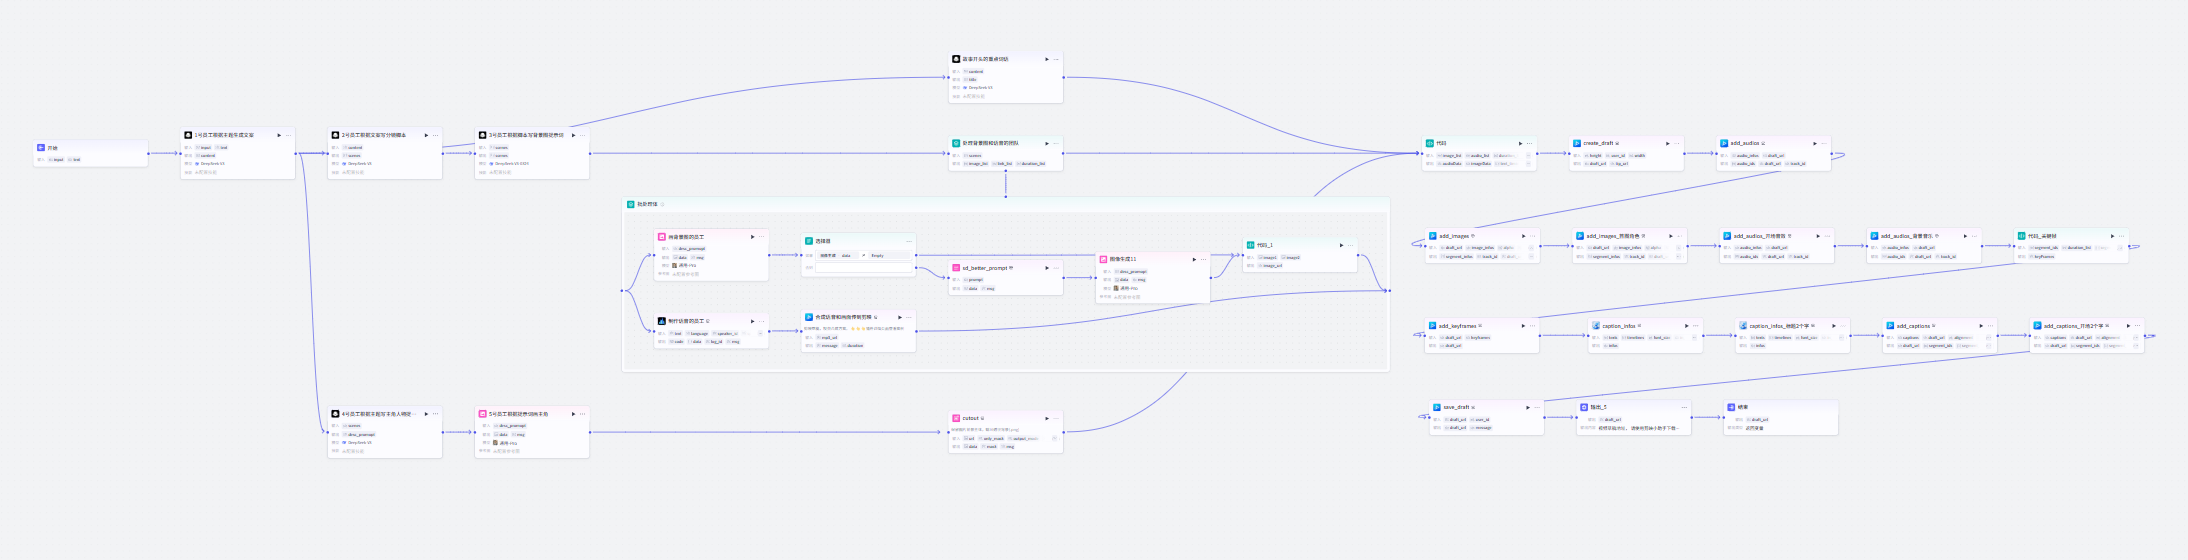
Task: Click the 结束 end node icon
Action: pyautogui.click(x=1731, y=407)
